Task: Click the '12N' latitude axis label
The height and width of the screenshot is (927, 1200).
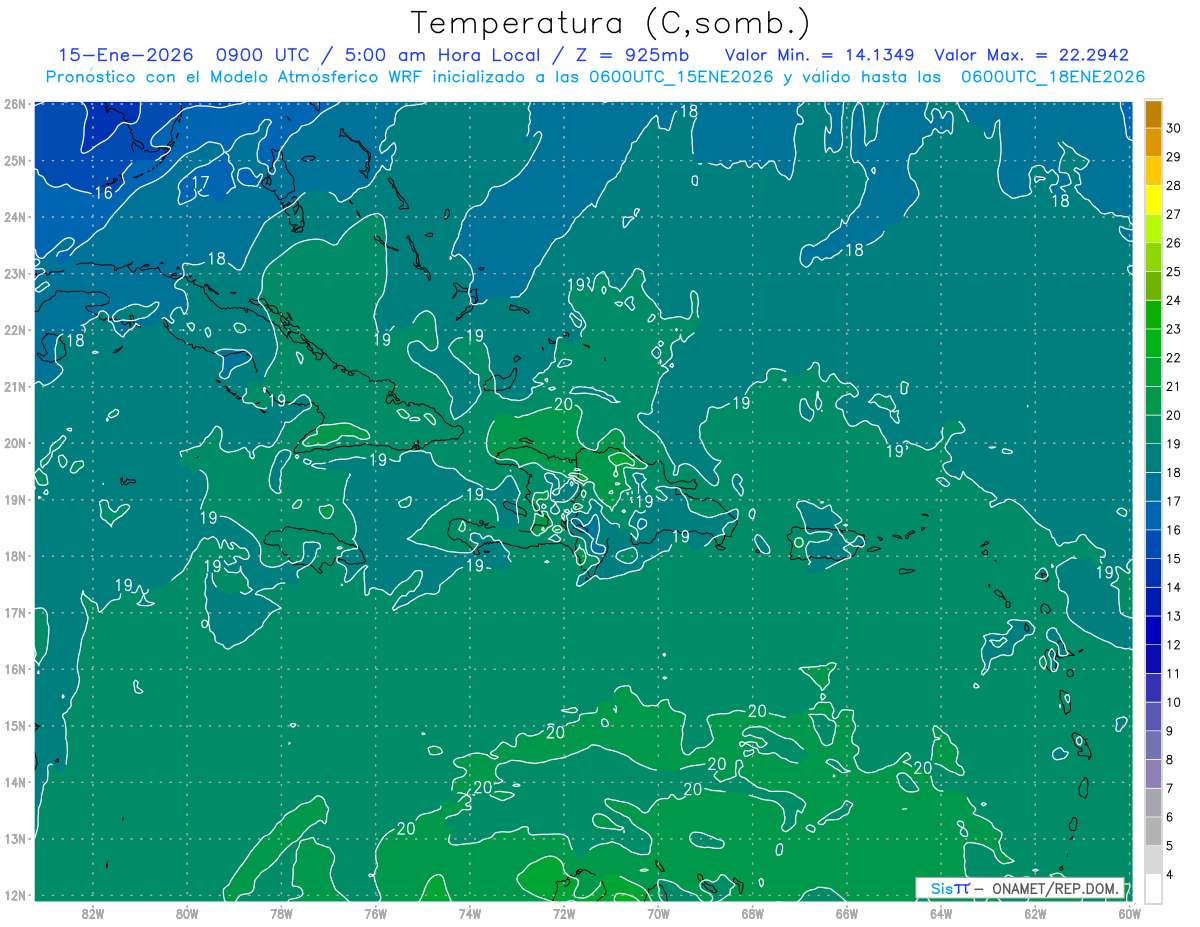Action: coord(14,895)
